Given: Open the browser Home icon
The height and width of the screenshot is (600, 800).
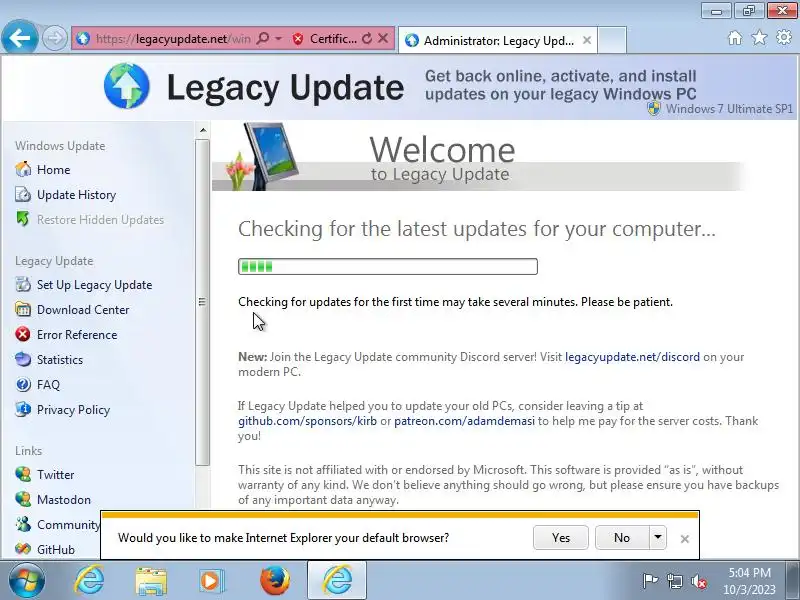Looking at the screenshot, I should pyautogui.click(x=735, y=38).
